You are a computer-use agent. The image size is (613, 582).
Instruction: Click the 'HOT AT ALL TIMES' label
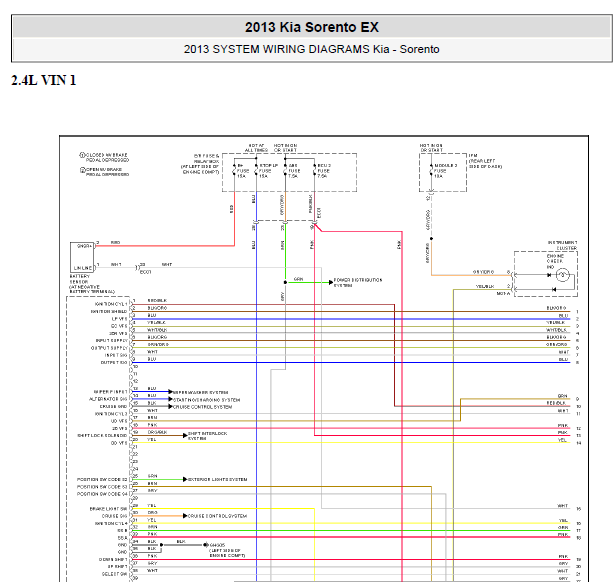256,148
